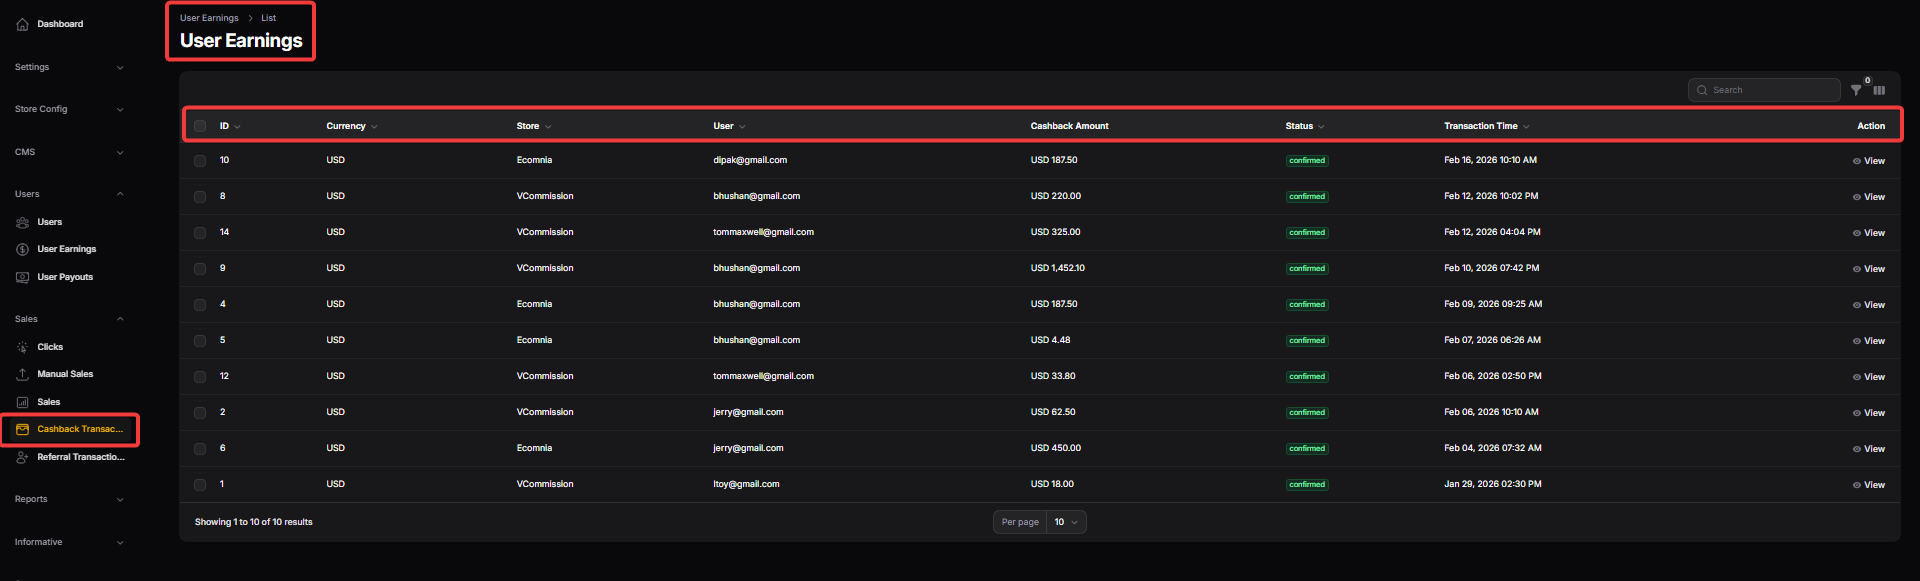This screenshot has height=581, width=1920.
Task: Open User Payouts icon in sidebar
Action: click(22, 277)
